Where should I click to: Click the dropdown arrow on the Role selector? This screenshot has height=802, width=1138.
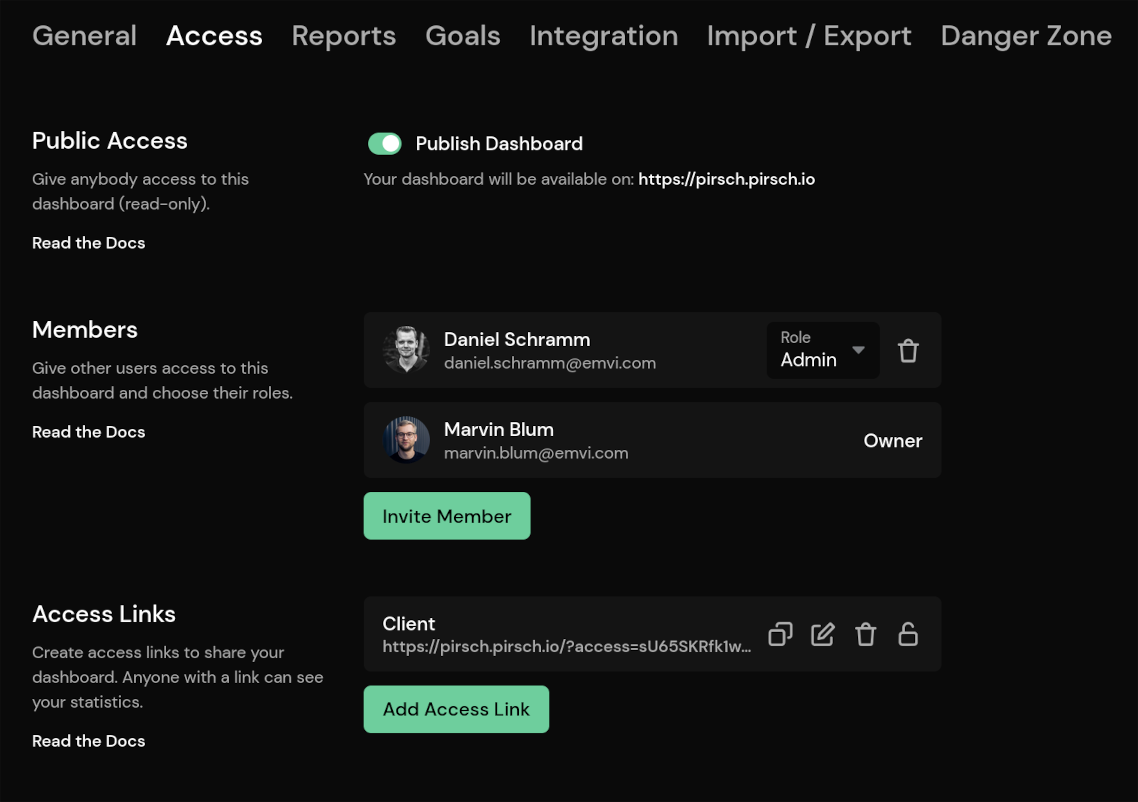point(858,351)
